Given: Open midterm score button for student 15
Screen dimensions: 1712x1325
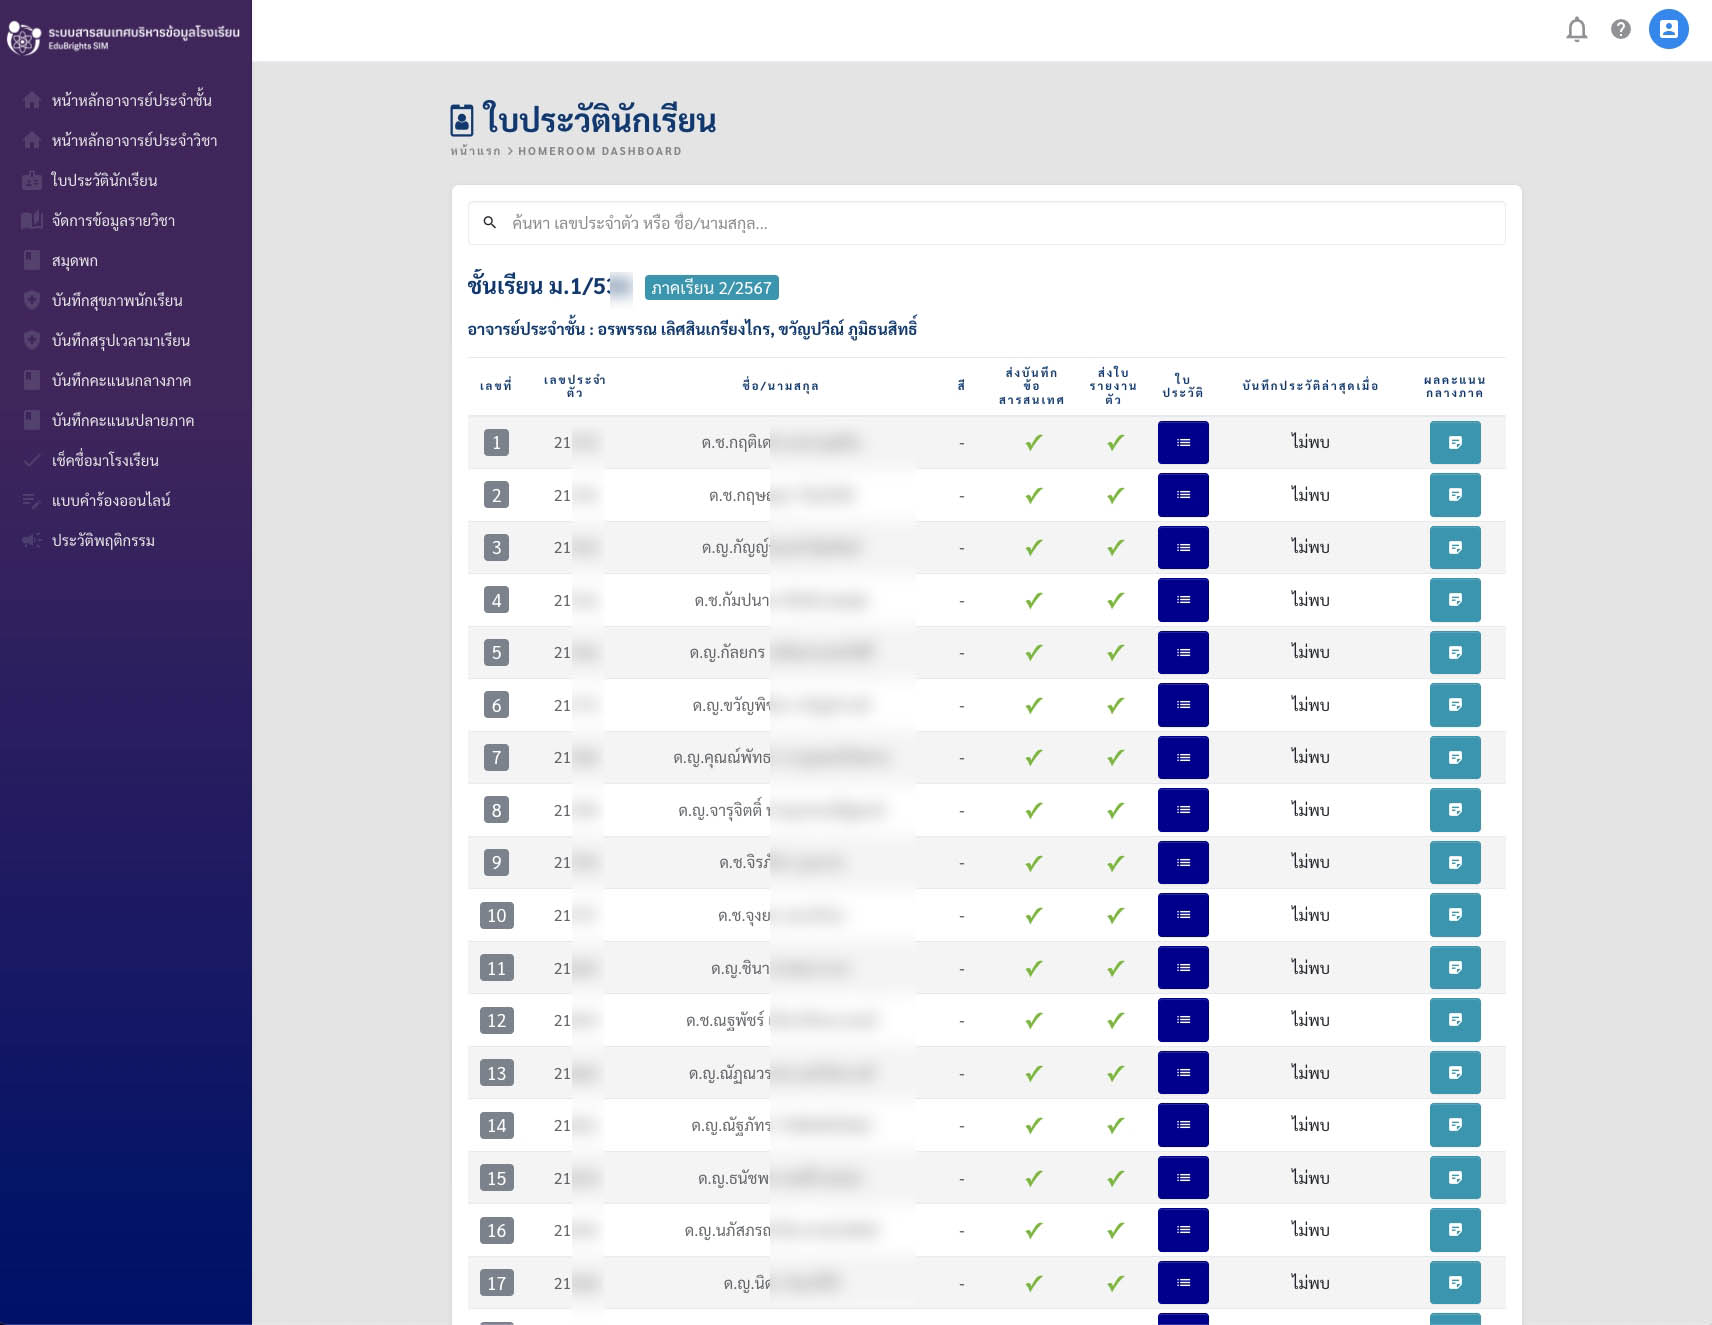Looking at the screenshot, I should [x=1454, y=1178].
